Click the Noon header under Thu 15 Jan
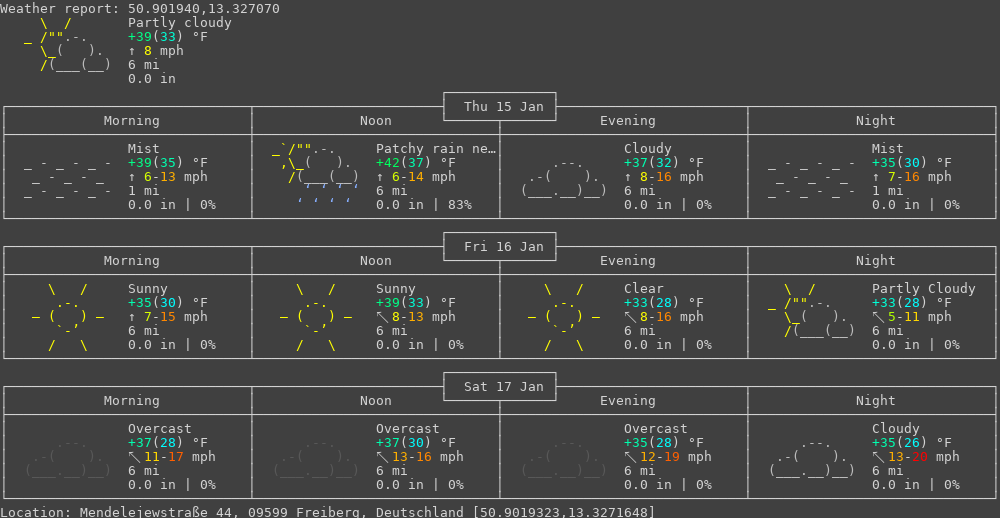This screenshot has height=518, width=1000. [x=376, y=121]
